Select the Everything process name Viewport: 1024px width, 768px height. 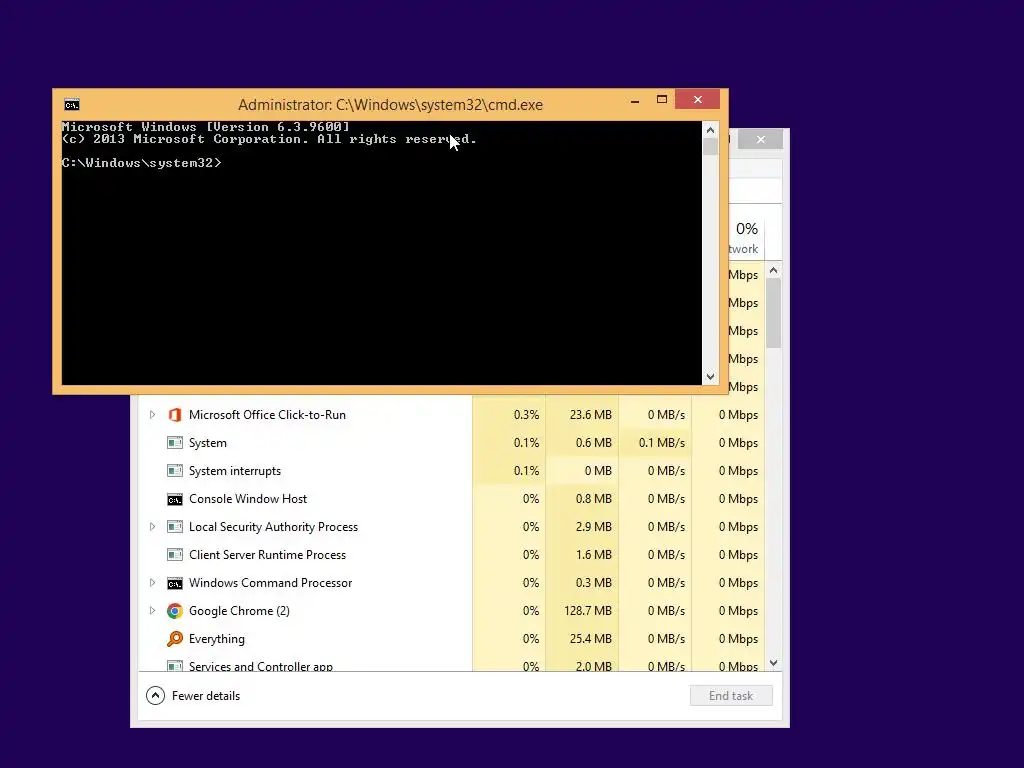217,639
